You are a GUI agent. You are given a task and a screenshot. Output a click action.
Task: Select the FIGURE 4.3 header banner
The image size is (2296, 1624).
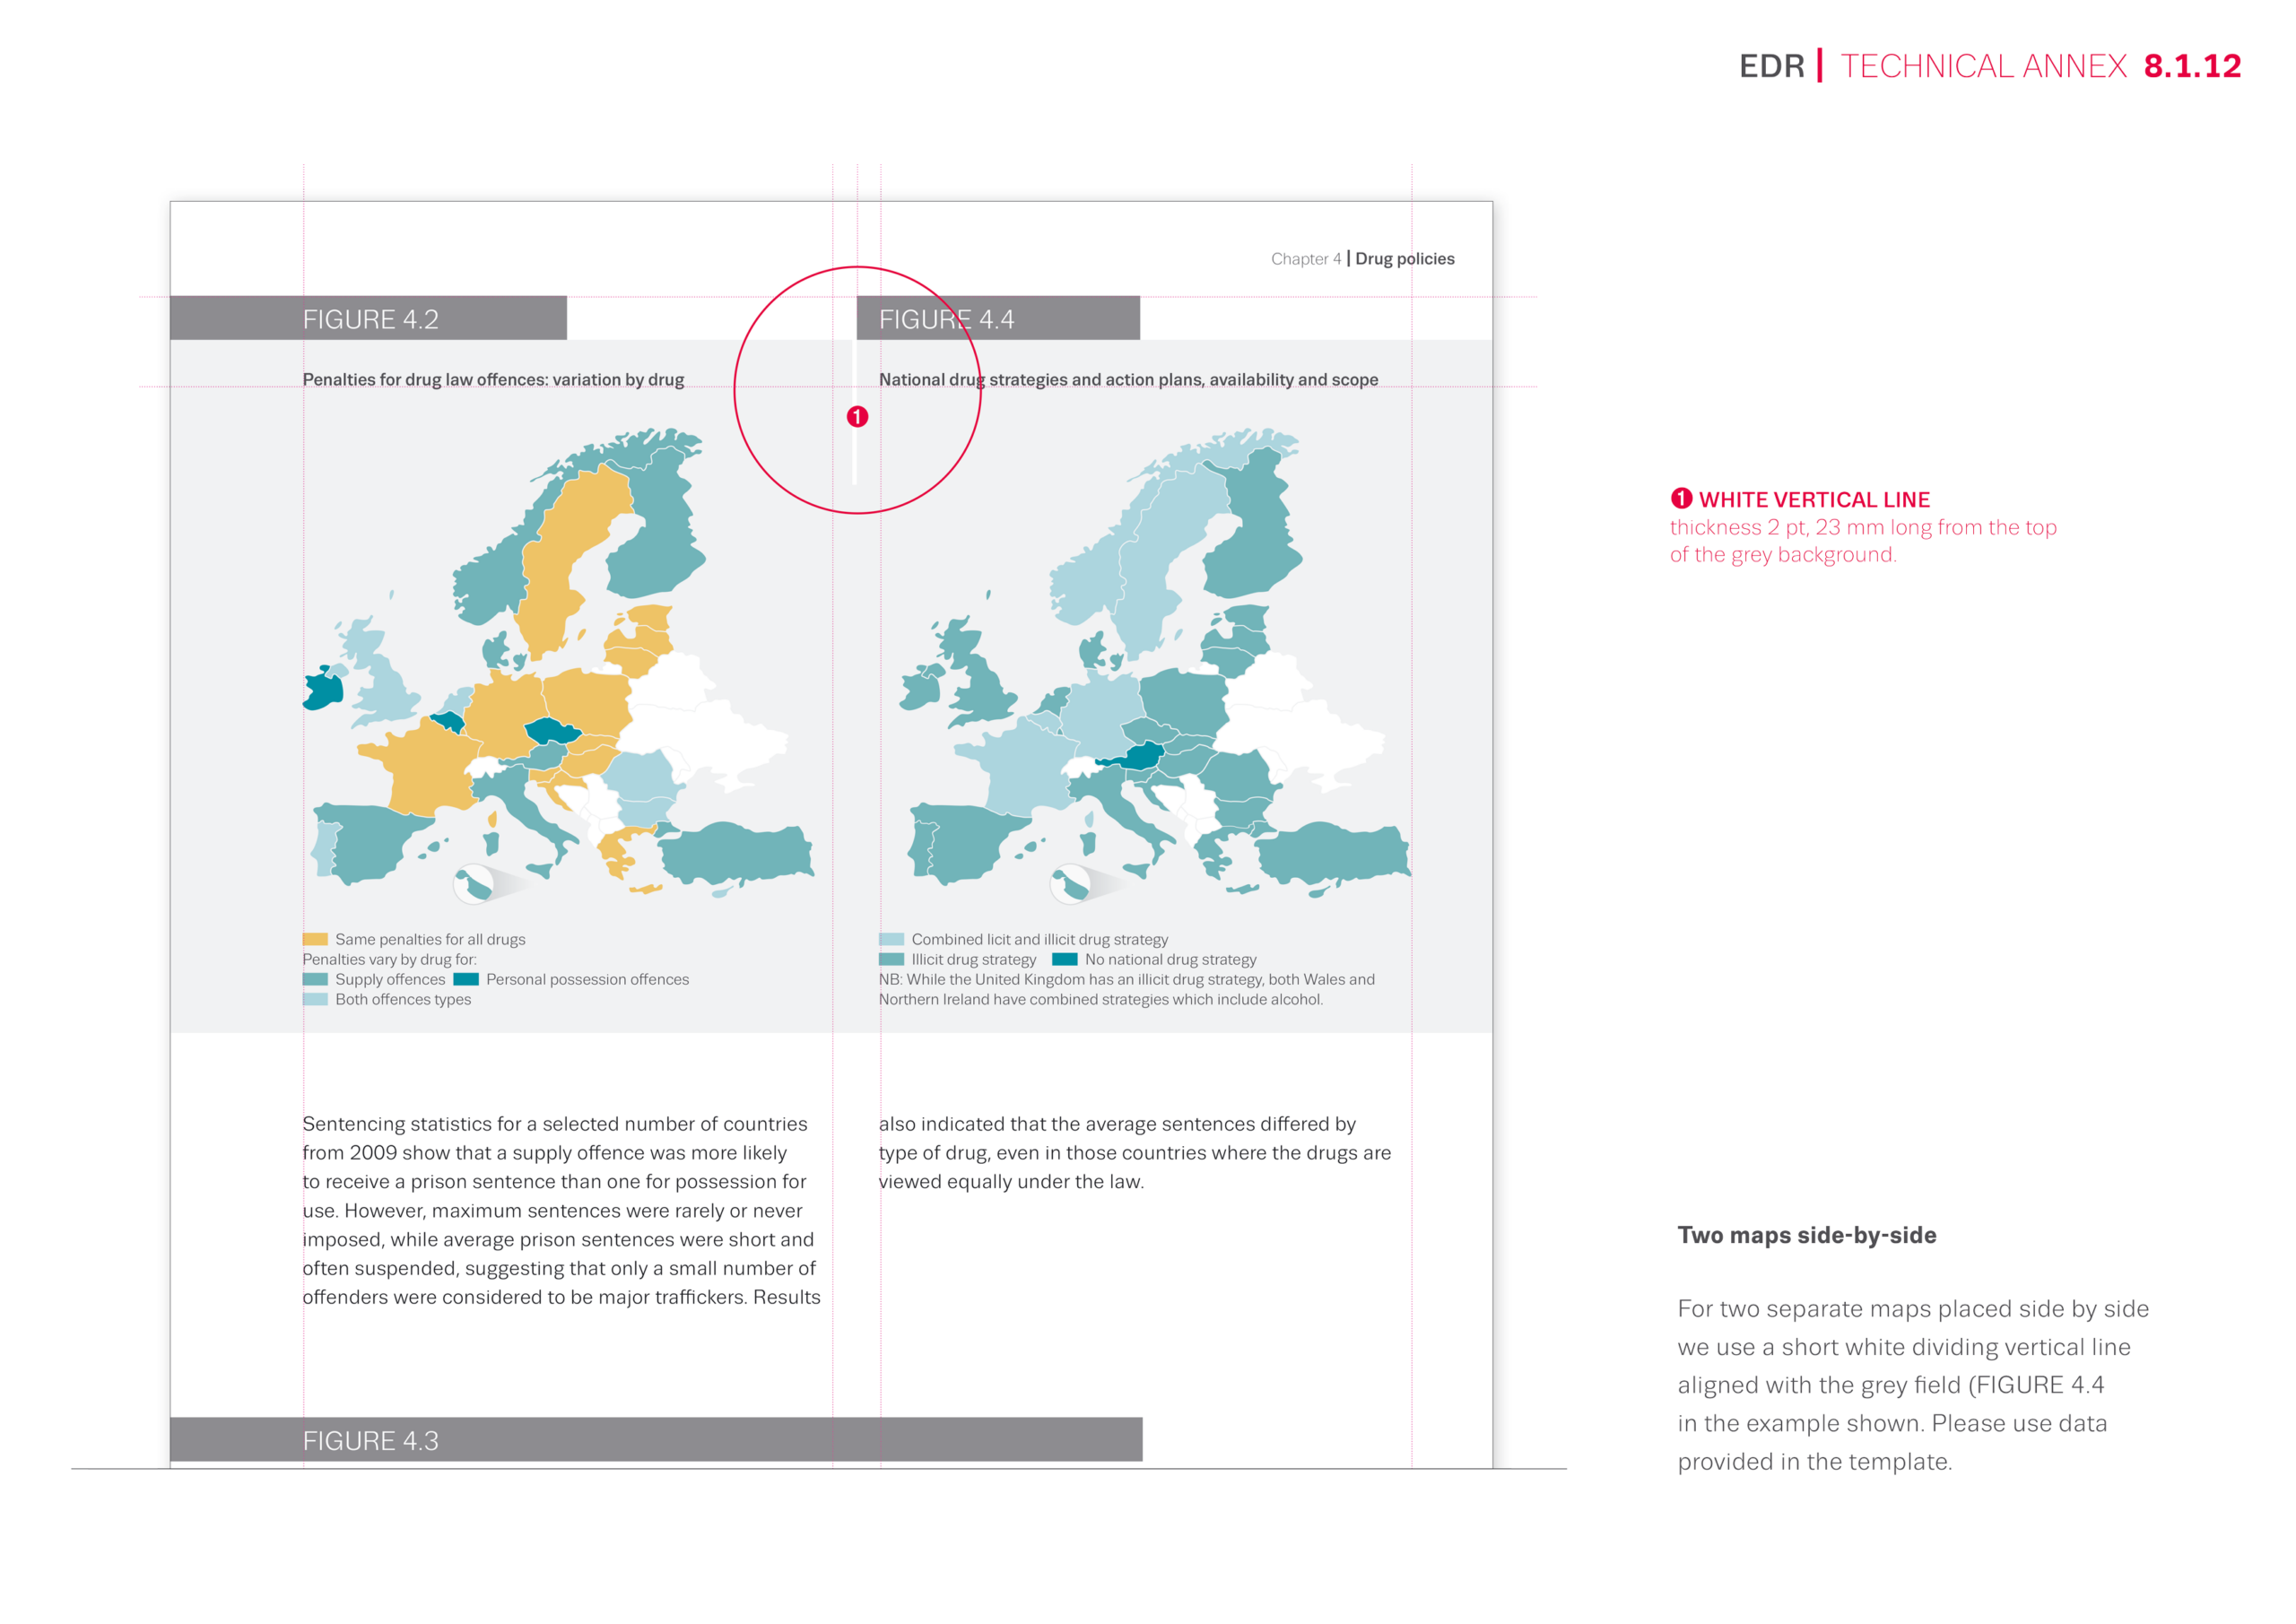click(x=655, y=1439)
